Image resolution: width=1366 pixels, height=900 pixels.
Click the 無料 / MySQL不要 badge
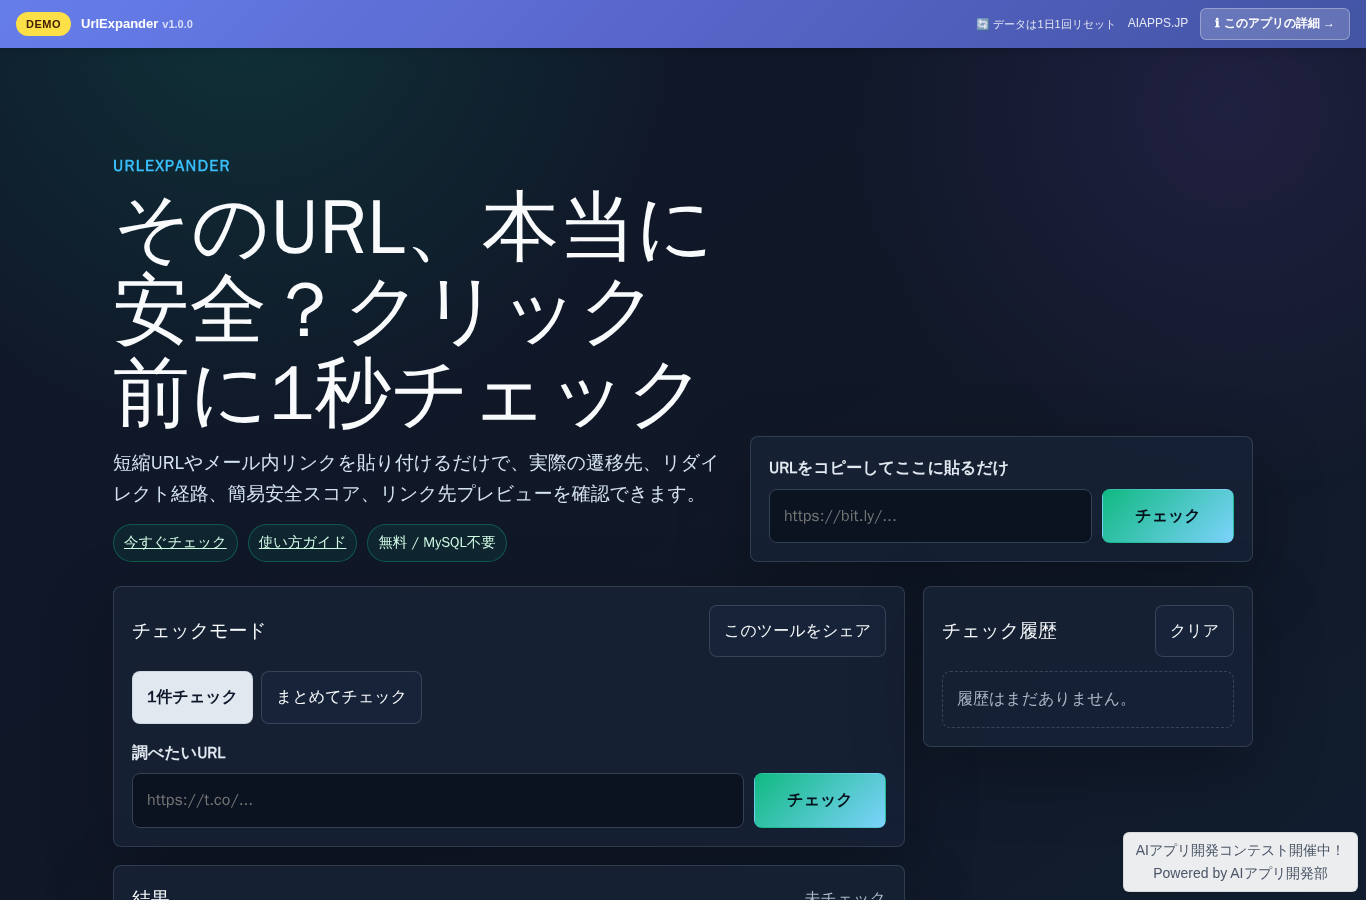[437, 543]
